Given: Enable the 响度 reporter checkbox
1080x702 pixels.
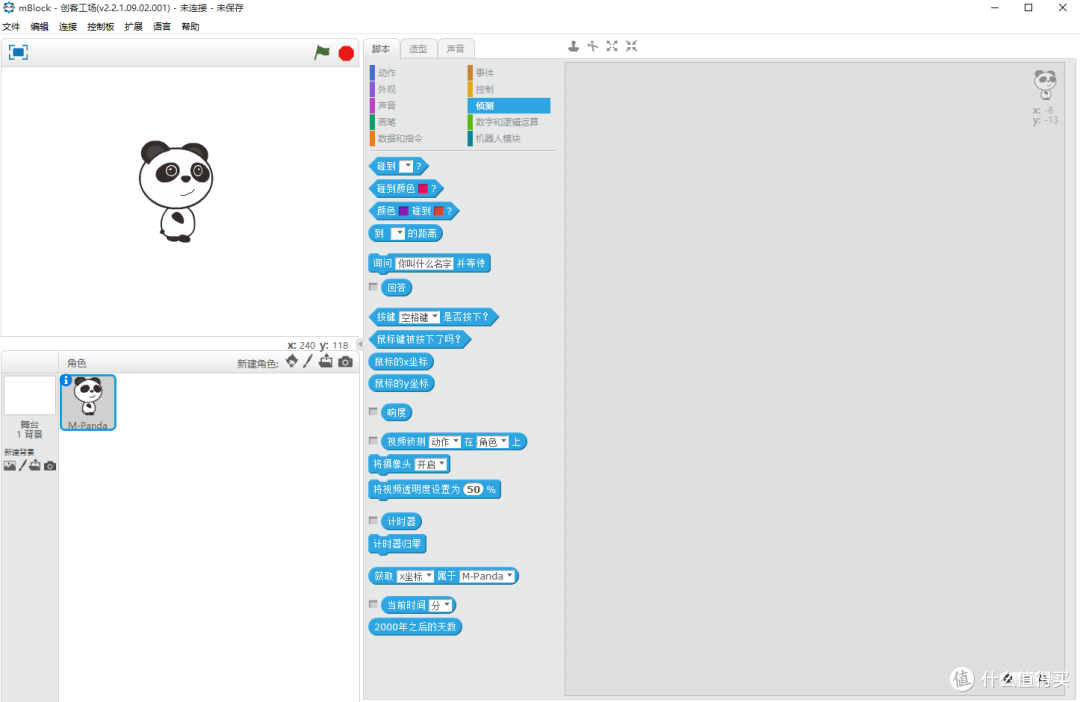Looking at the screenshot, I should click(x=373, y=411).
